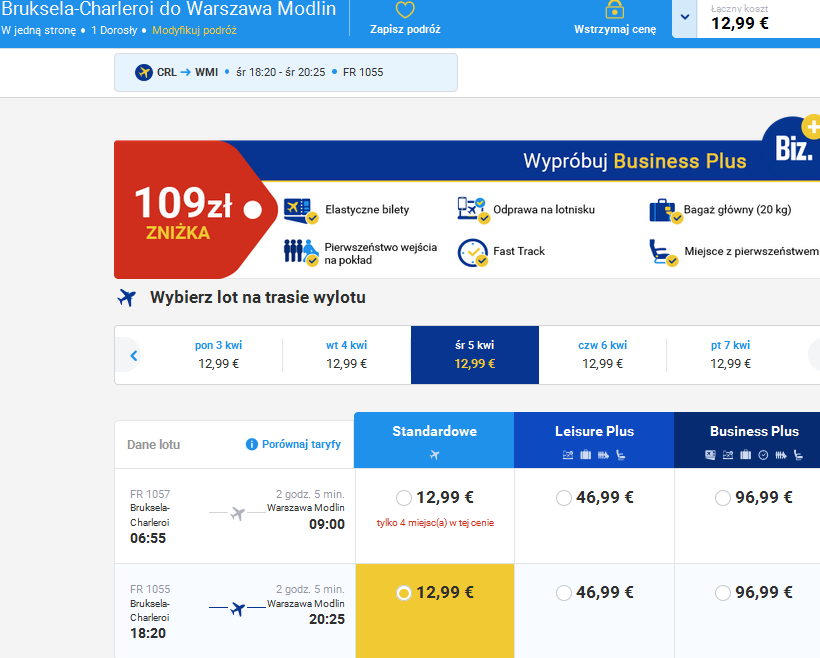Click Modyfikuj podróż link
The image size is (820, 658).
(195, 30)
